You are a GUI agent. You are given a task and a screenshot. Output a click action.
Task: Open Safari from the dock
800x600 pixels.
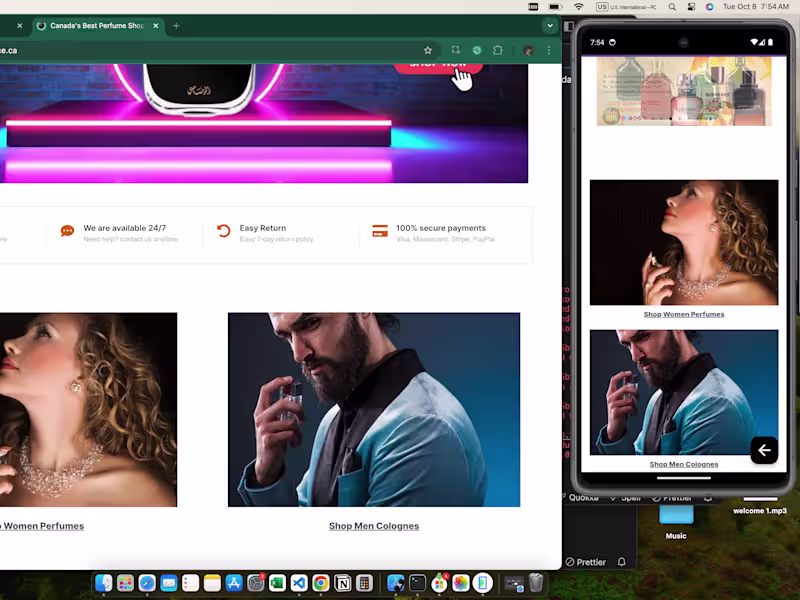point(147,583)
